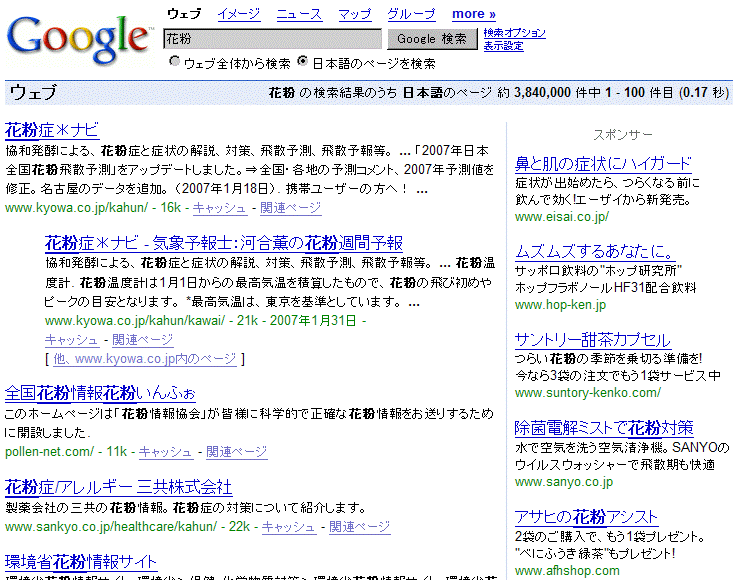736x580 pixels.
Task: Open sponsor ad 'サントリー甜茶カプセル'
Action: pyautogui.click(x=592, y=340)
